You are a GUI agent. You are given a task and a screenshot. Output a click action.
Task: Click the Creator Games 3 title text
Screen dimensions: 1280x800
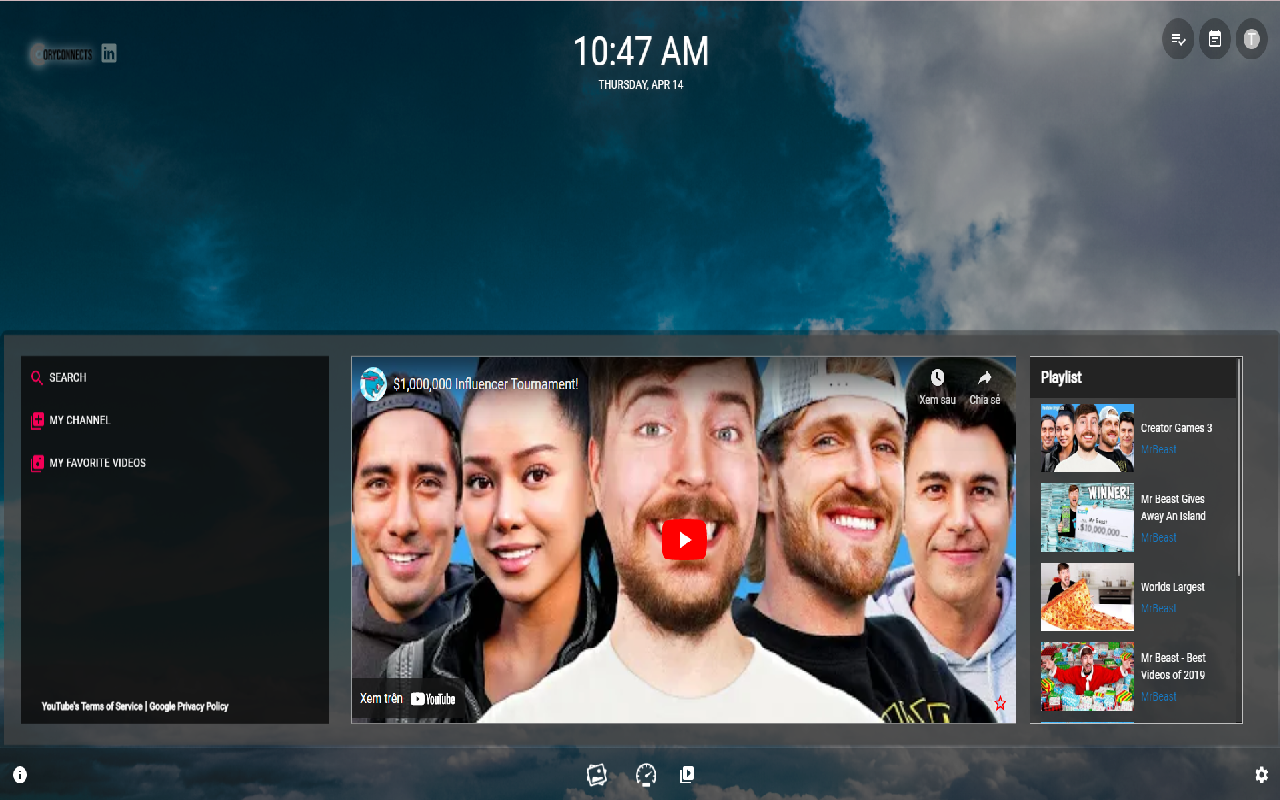(x=1176, y=428)
